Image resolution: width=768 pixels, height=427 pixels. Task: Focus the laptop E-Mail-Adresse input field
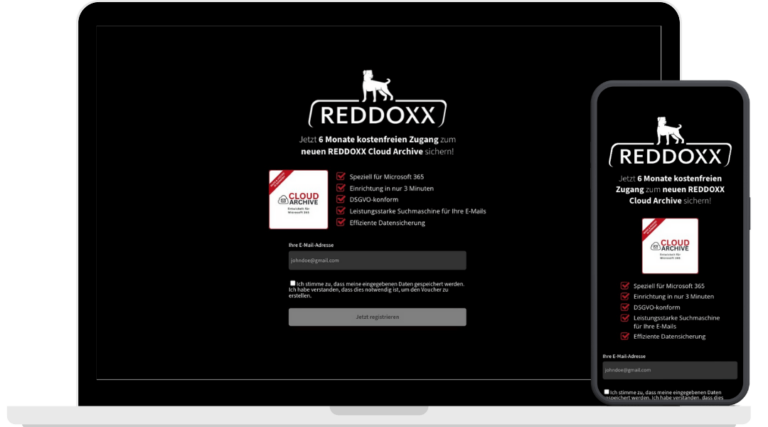click(x=377, y=261)
